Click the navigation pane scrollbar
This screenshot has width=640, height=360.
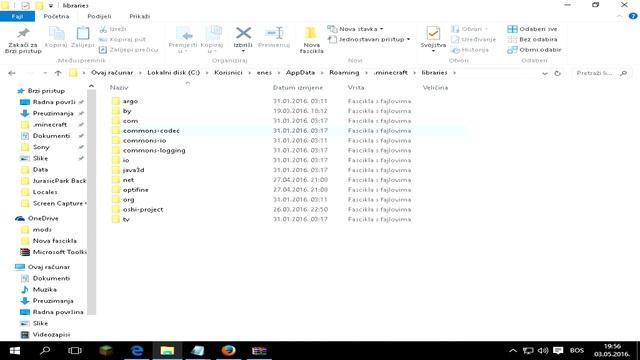coord(91,202)
